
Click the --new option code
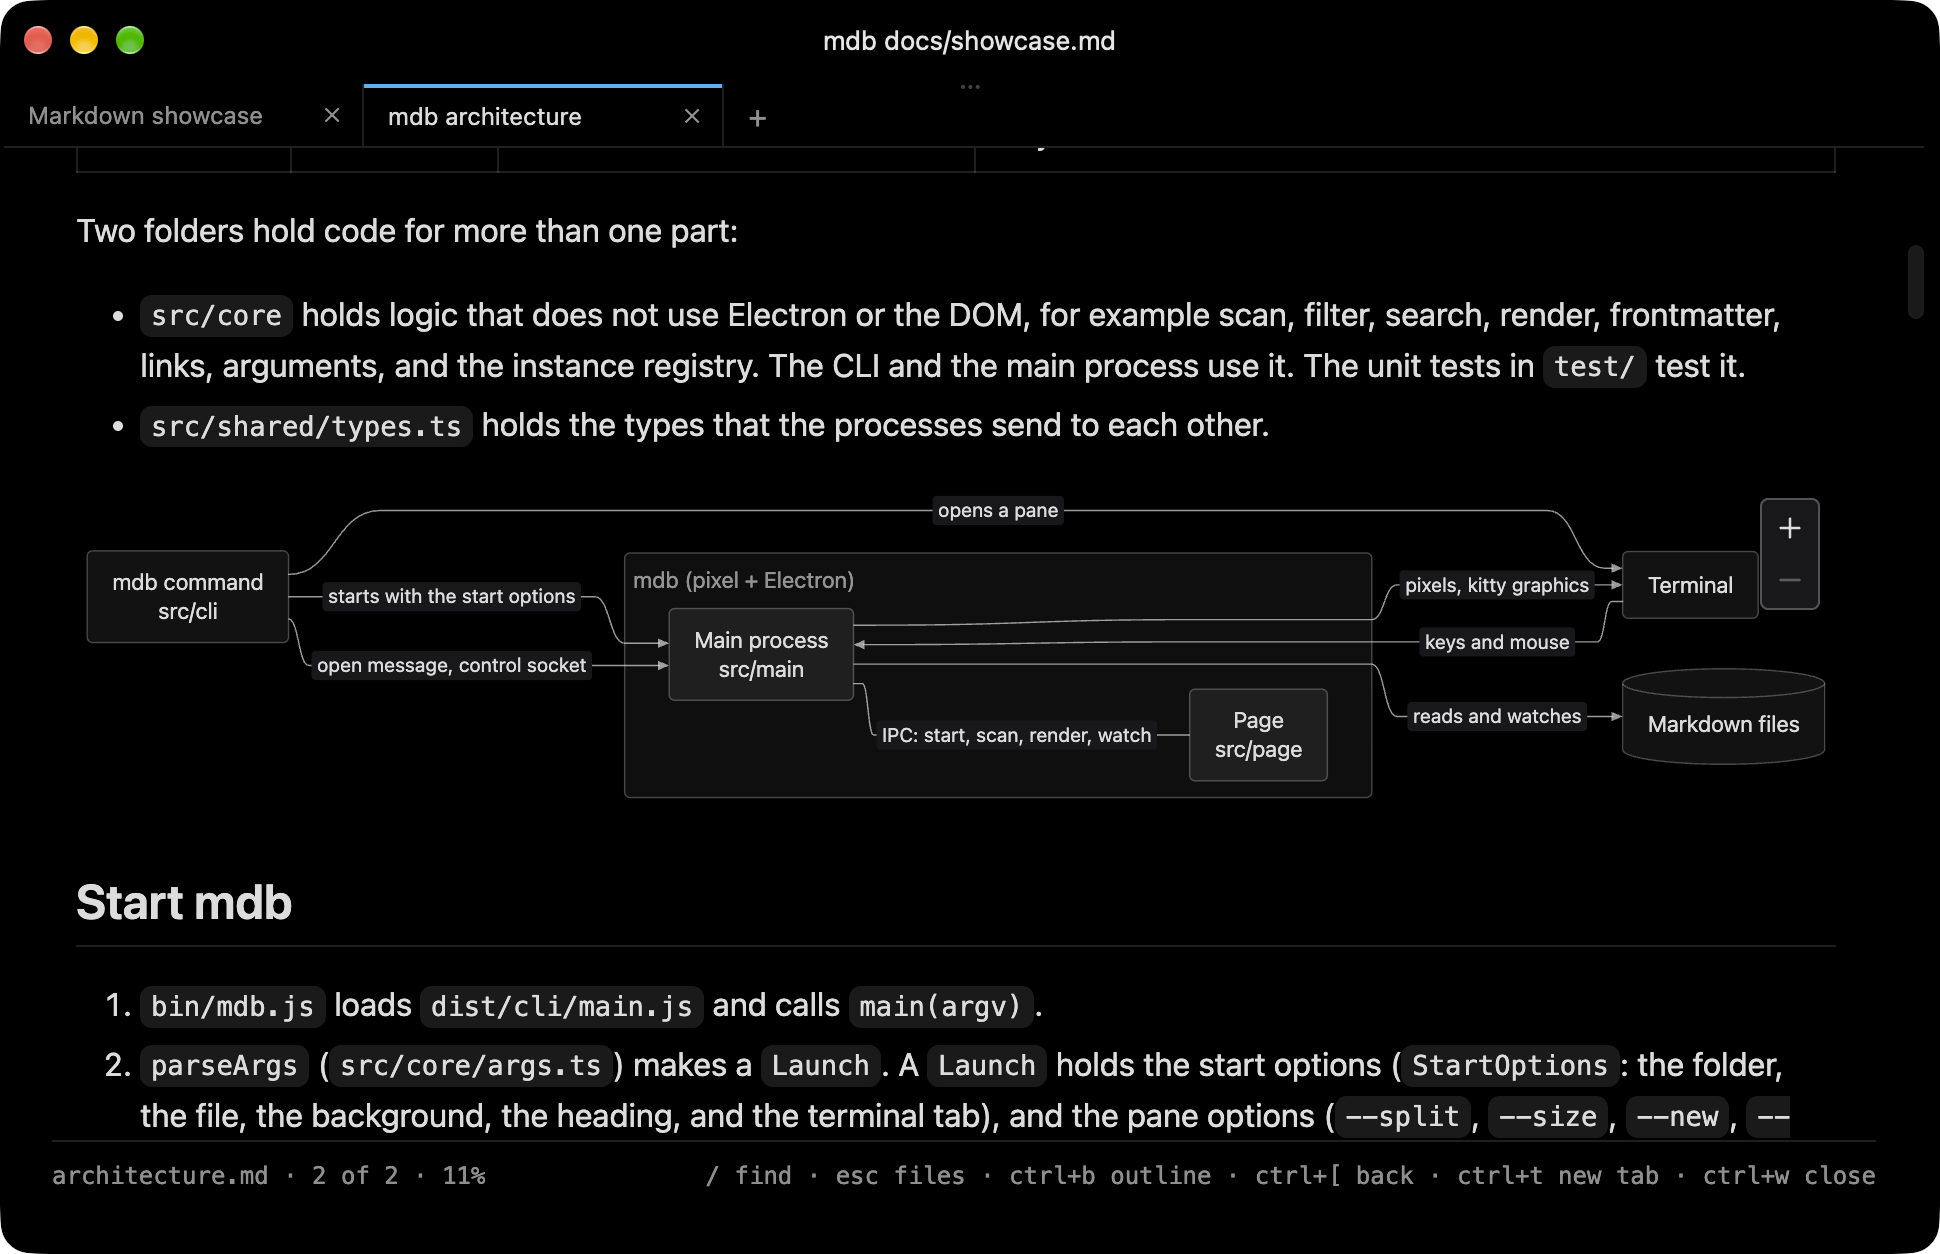[x=1678, y=1118]
